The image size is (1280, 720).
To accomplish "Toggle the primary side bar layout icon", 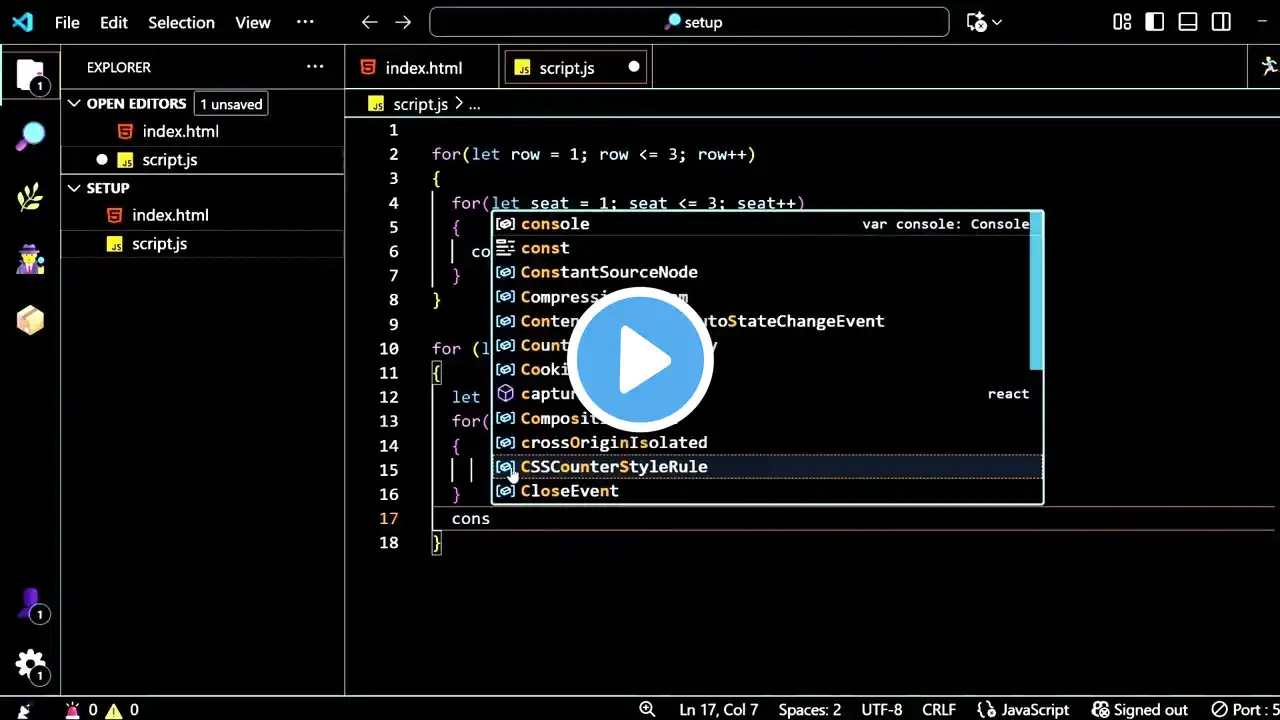I will point(1155,22).
